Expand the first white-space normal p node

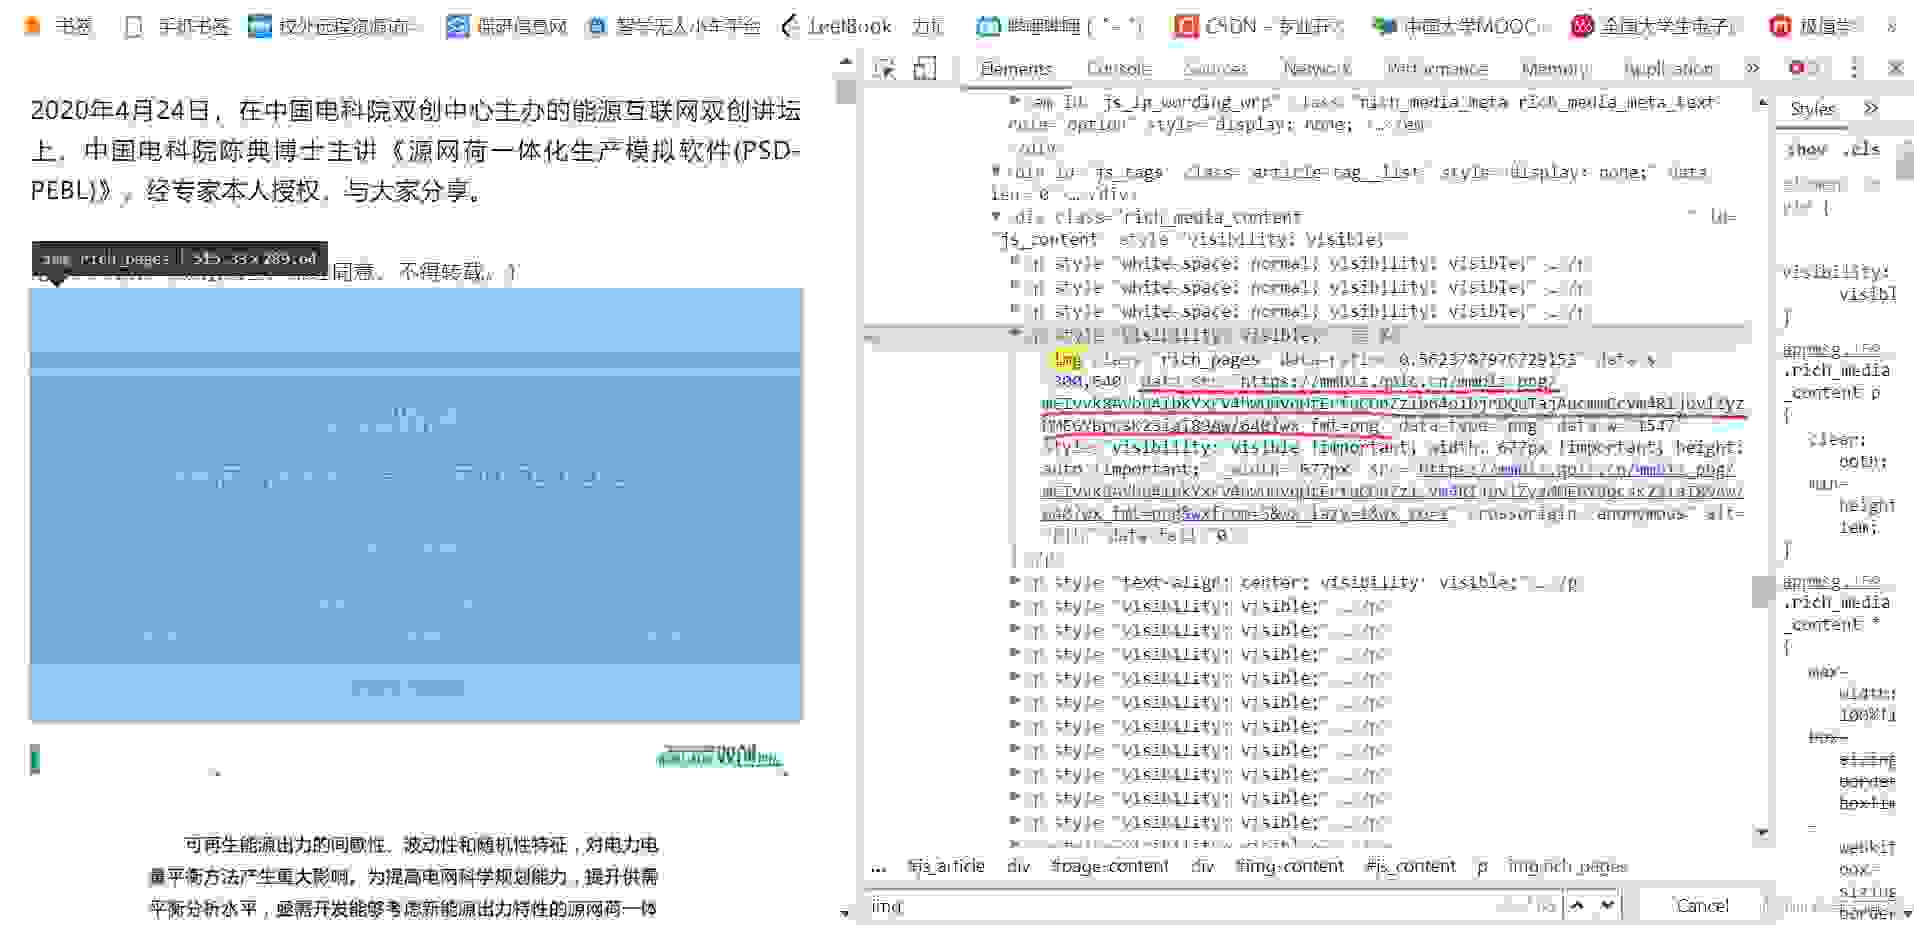tap(1014, 262)
